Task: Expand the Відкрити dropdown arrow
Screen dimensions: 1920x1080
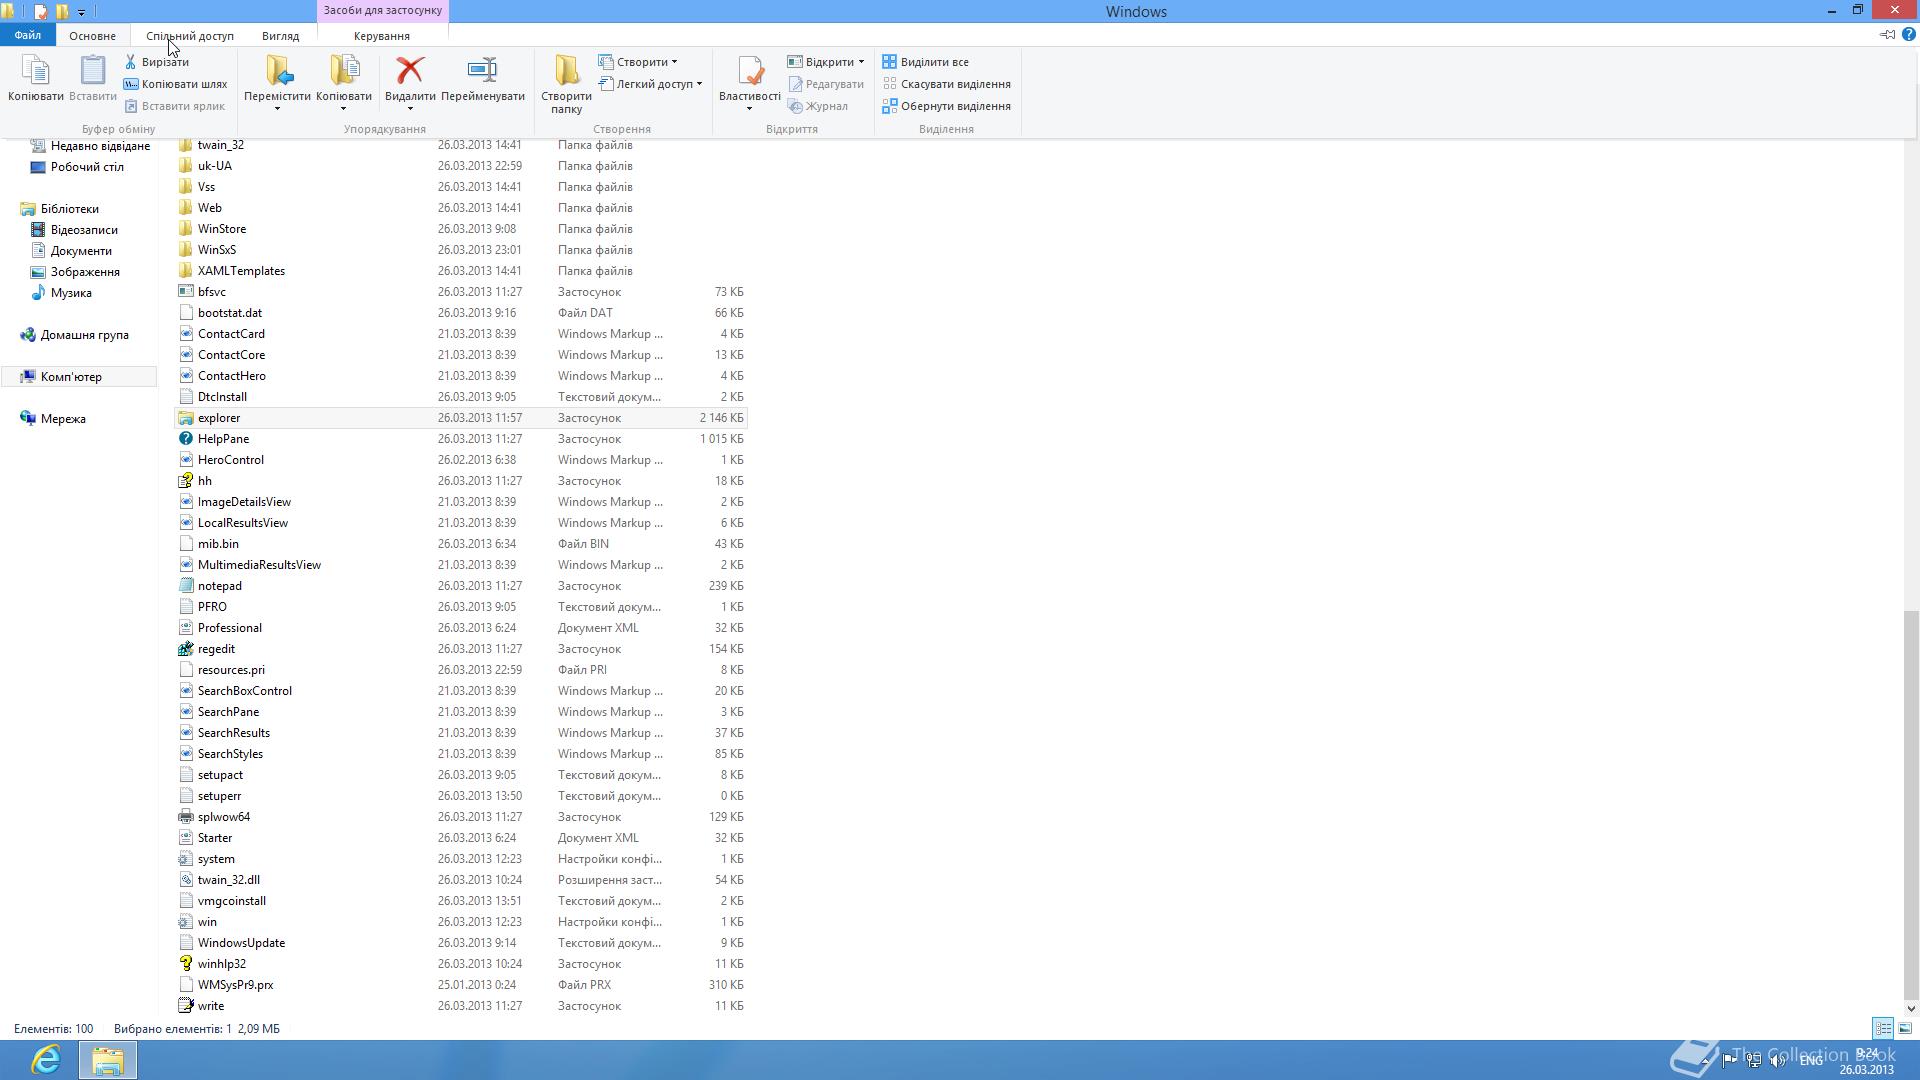Action: 861,62
